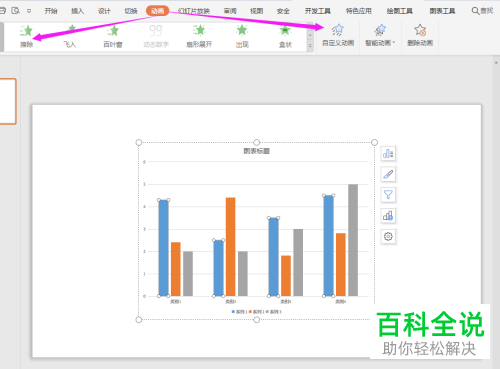The height and width of the screenshot is (369, 500).
Task: Apply the 盒状 (Box) animation
Action: 285,36
